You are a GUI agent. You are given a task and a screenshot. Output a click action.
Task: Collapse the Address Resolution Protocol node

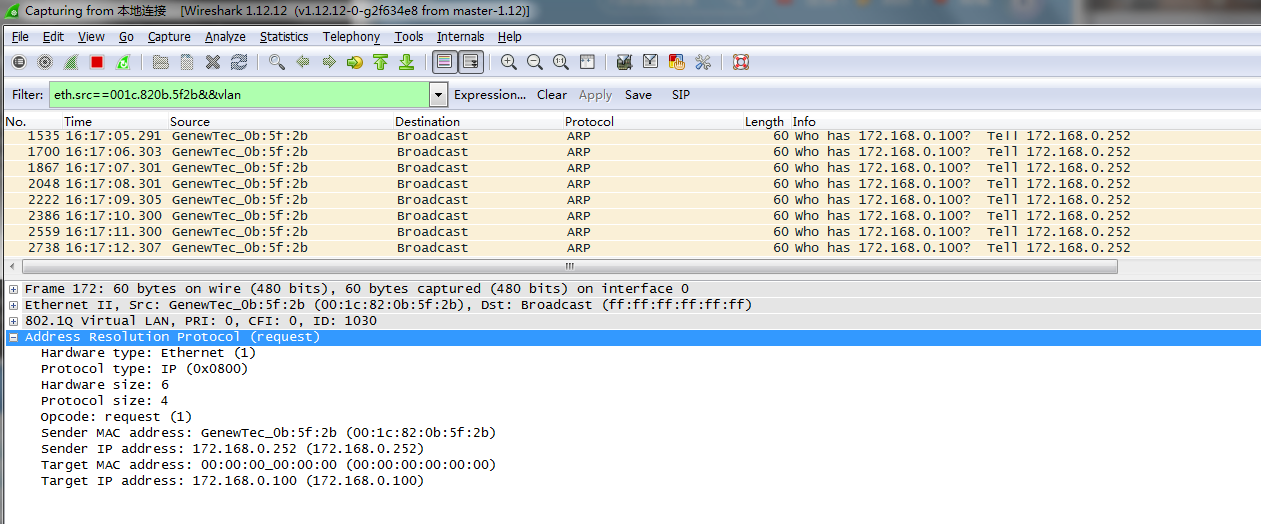coord(13,337)
